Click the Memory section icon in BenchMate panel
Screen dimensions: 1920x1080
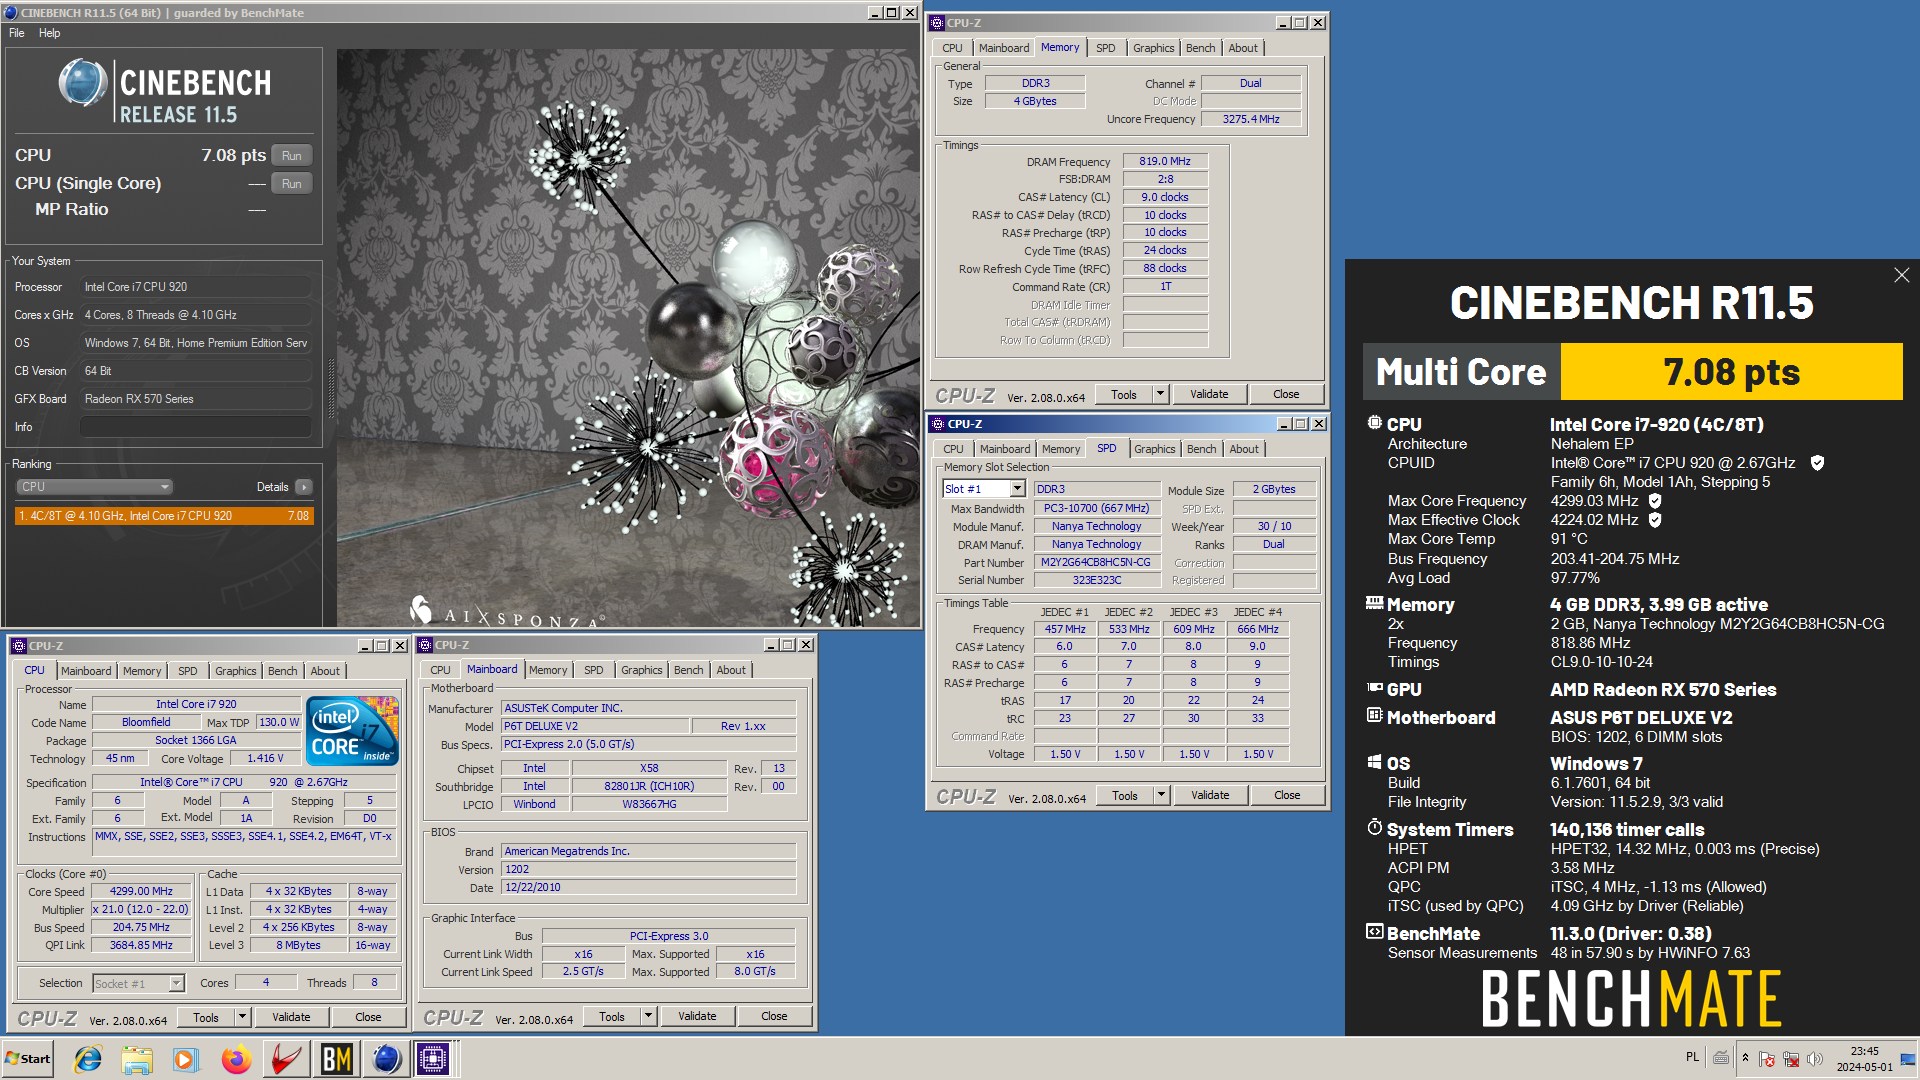tap(1375, 604)
